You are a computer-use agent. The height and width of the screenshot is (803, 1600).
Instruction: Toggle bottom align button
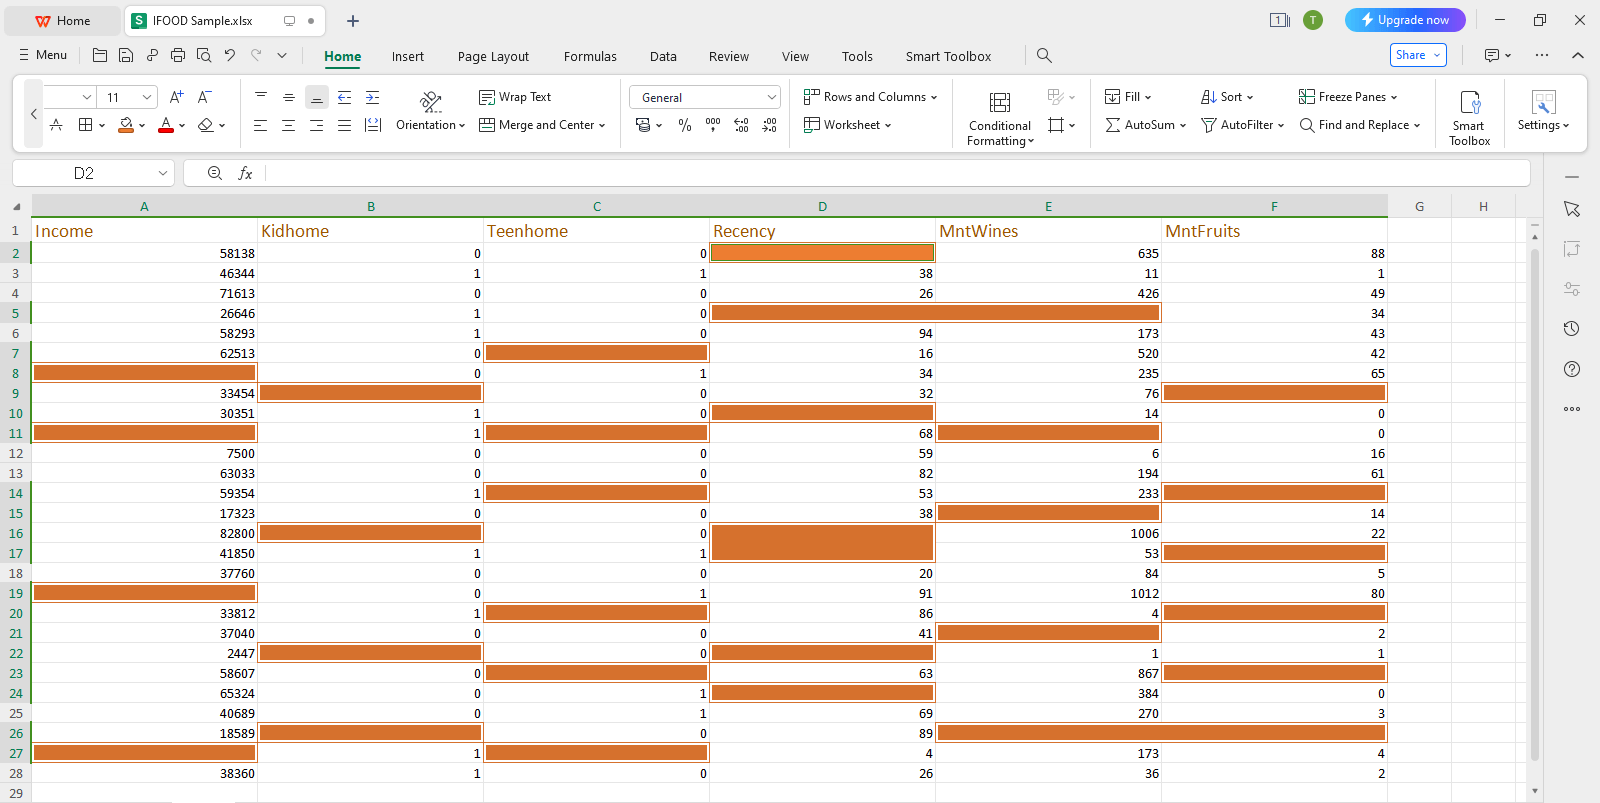[x=316, y=97]
